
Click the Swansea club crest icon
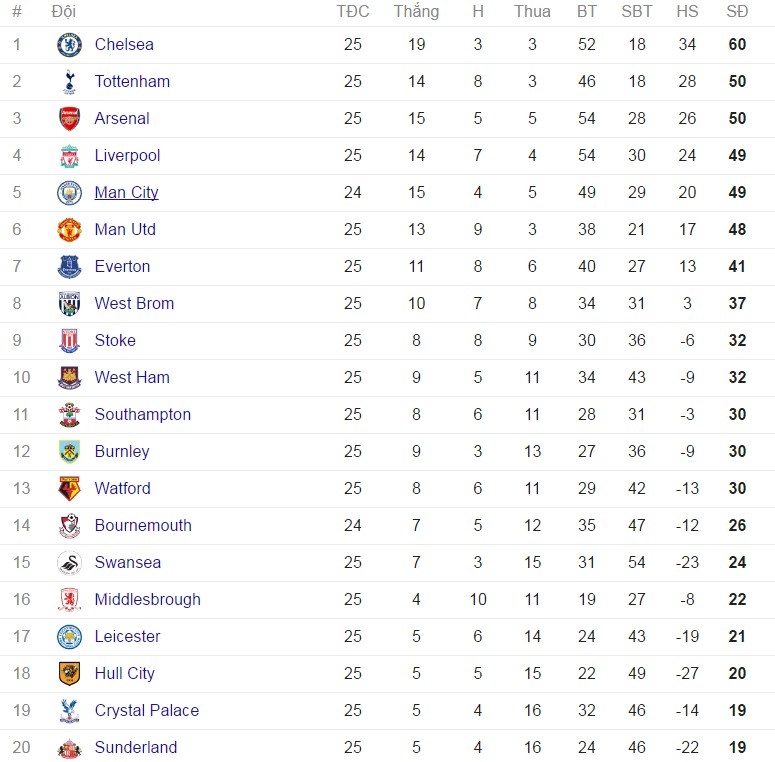click(69, 563)
